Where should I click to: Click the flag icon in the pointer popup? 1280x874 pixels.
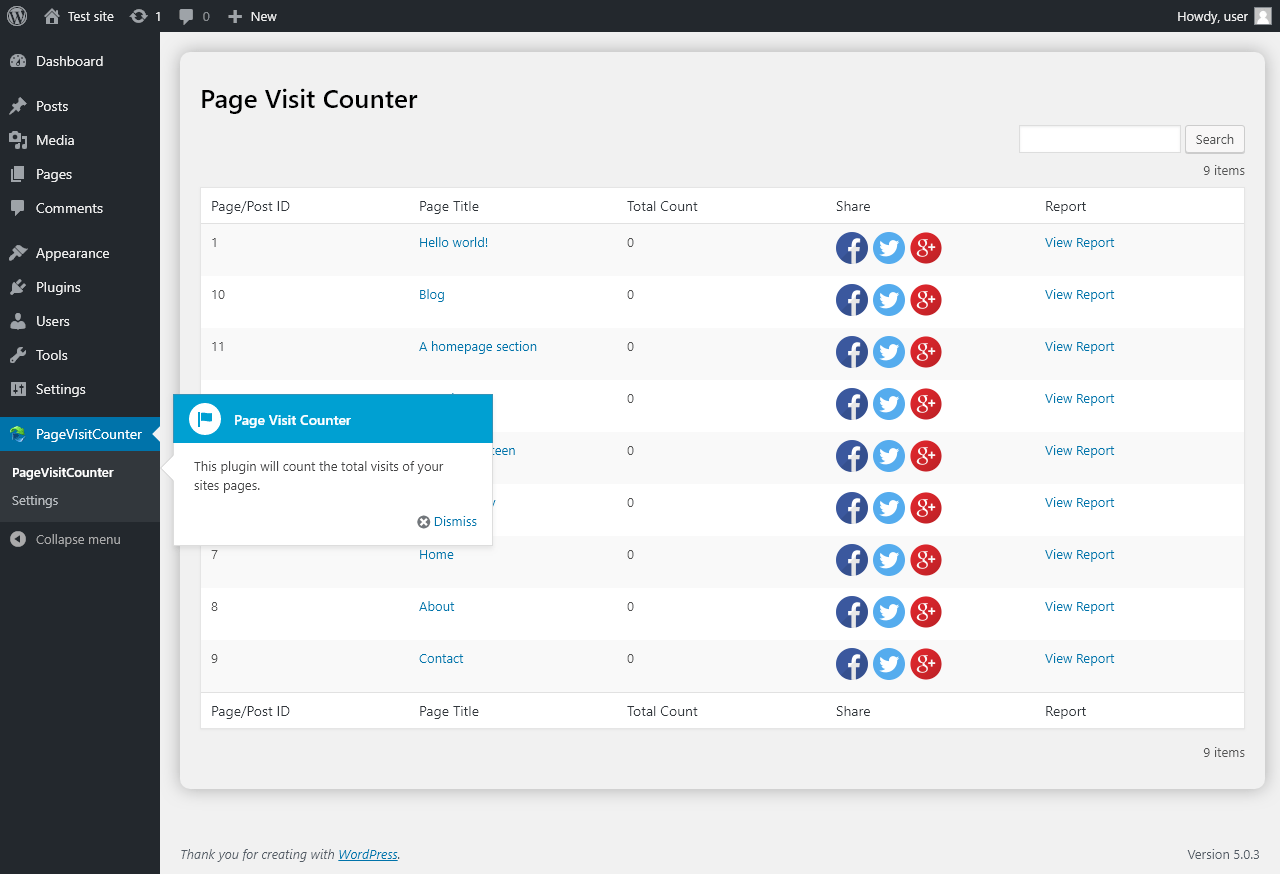click(205, 419)
